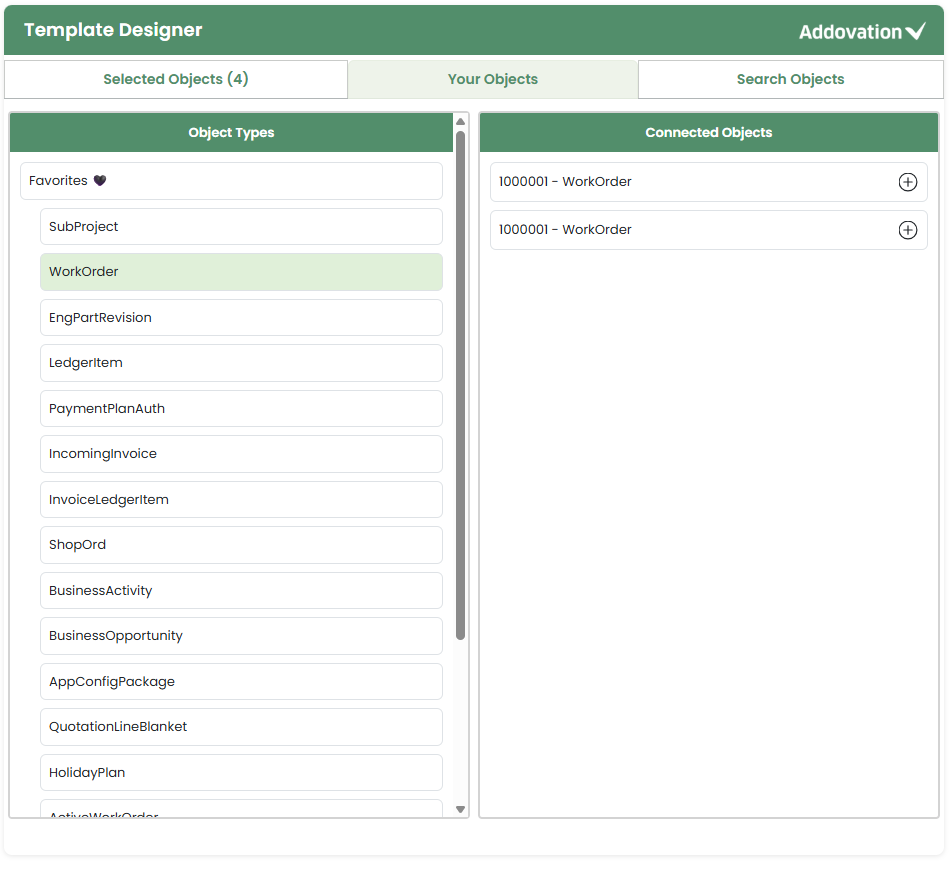Select the Your Objects tab
952x871 pixels.
[492, 79]
